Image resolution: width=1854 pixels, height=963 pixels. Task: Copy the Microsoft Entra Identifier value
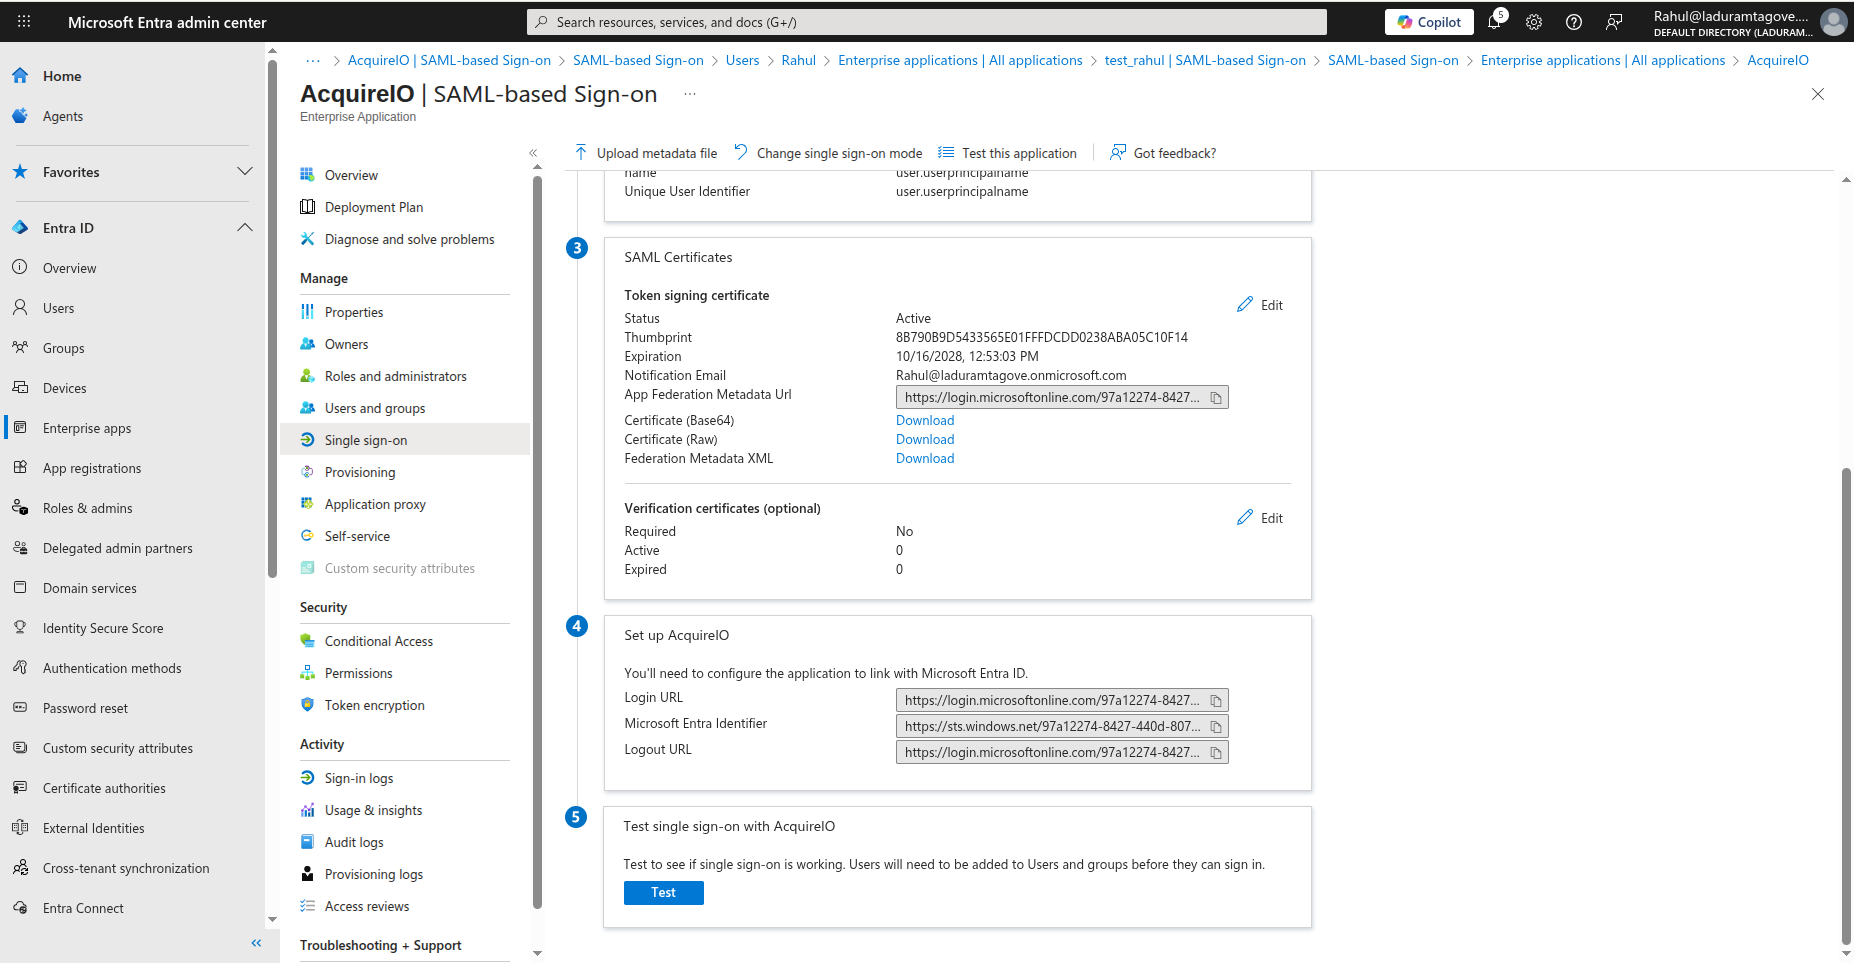tap(1216, 727)
